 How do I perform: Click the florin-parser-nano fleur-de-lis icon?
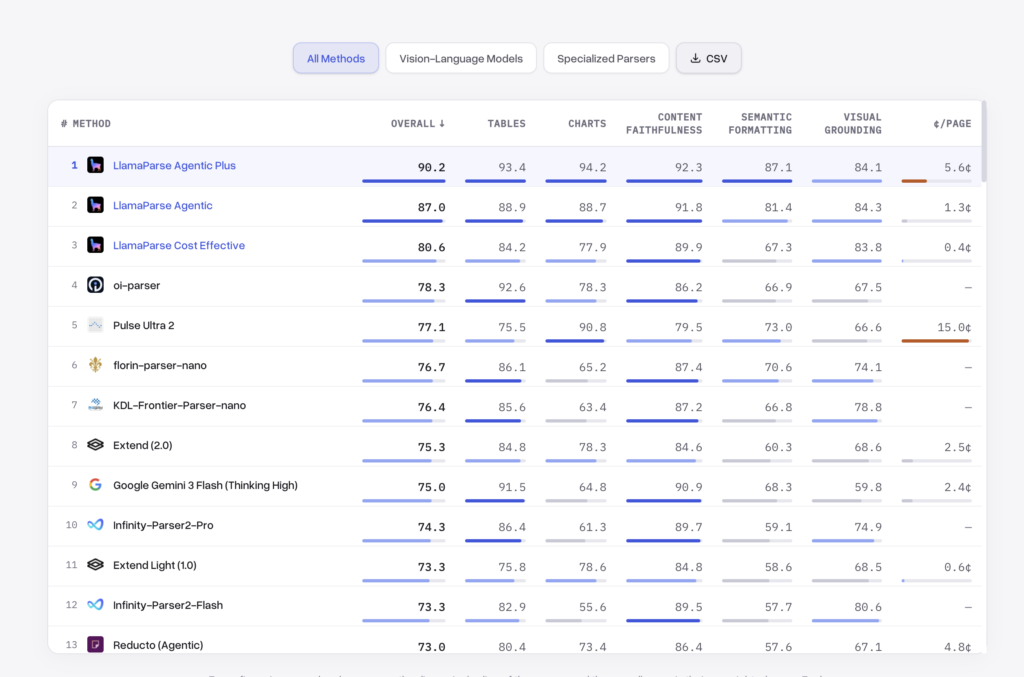tap(95, 365)
